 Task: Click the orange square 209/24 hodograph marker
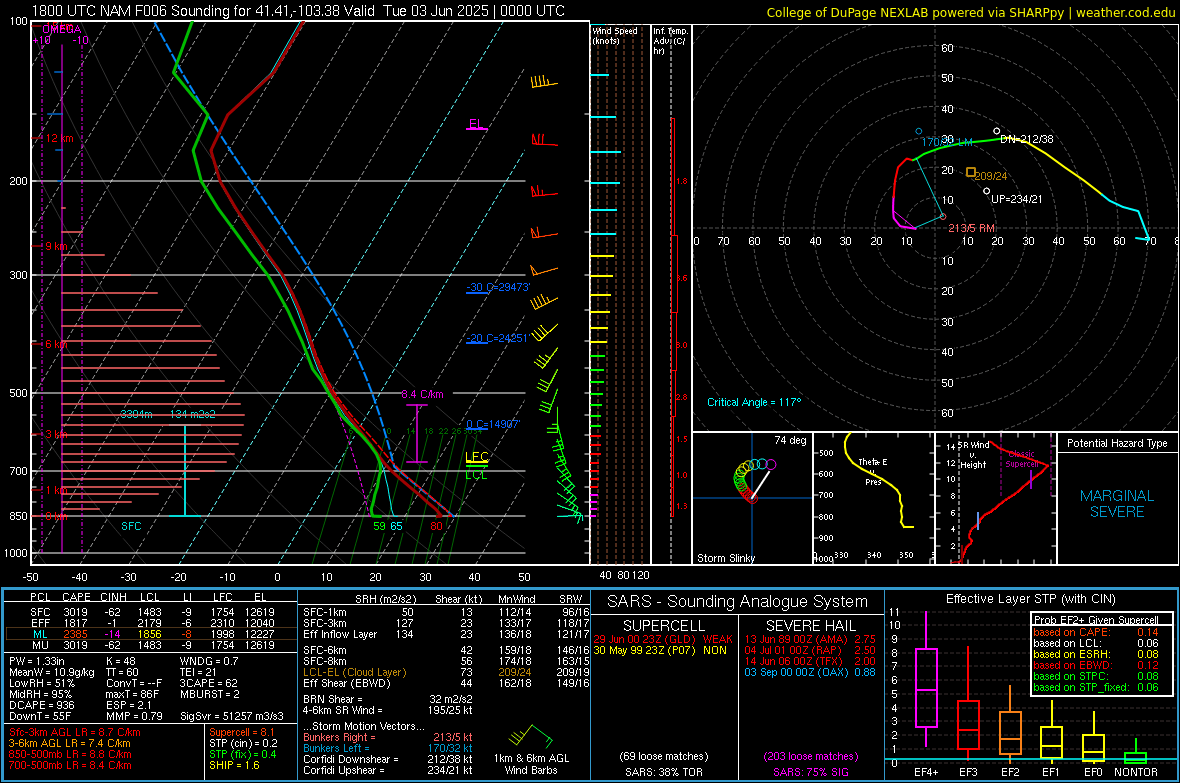pos(971,172)
